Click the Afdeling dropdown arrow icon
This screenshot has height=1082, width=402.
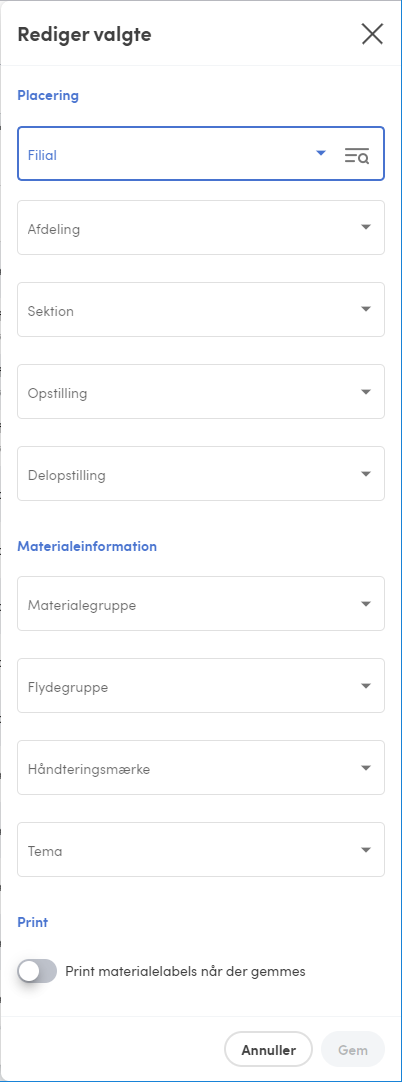366,227
